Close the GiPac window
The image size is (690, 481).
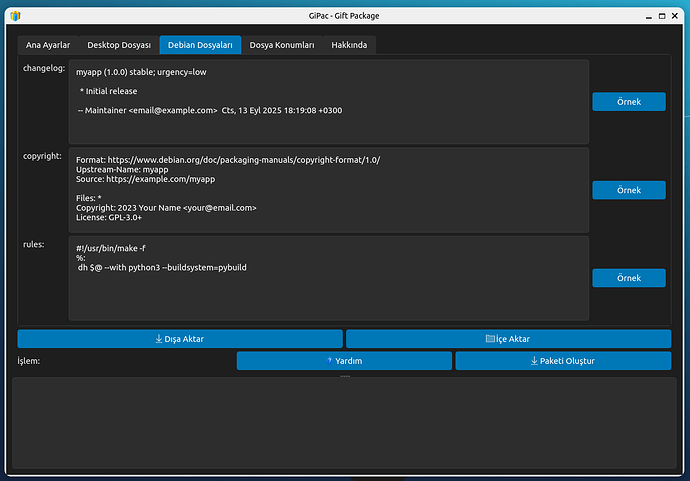[x=675, y=16]
